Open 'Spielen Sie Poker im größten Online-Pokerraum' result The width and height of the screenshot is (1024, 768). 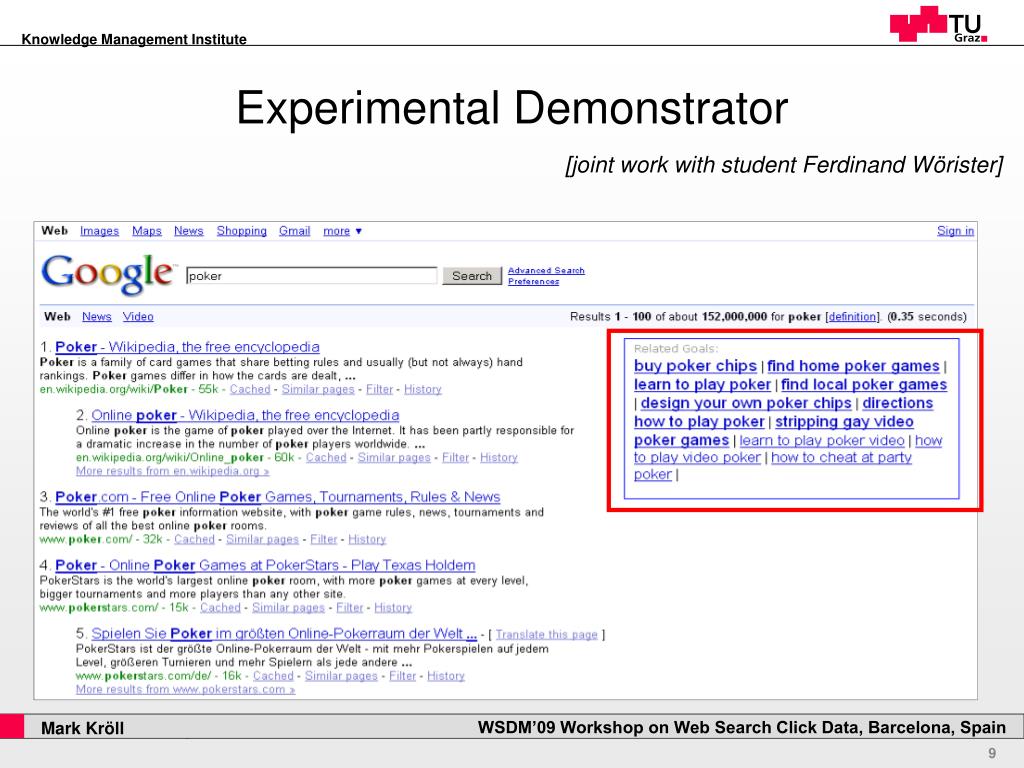[284, 633]
